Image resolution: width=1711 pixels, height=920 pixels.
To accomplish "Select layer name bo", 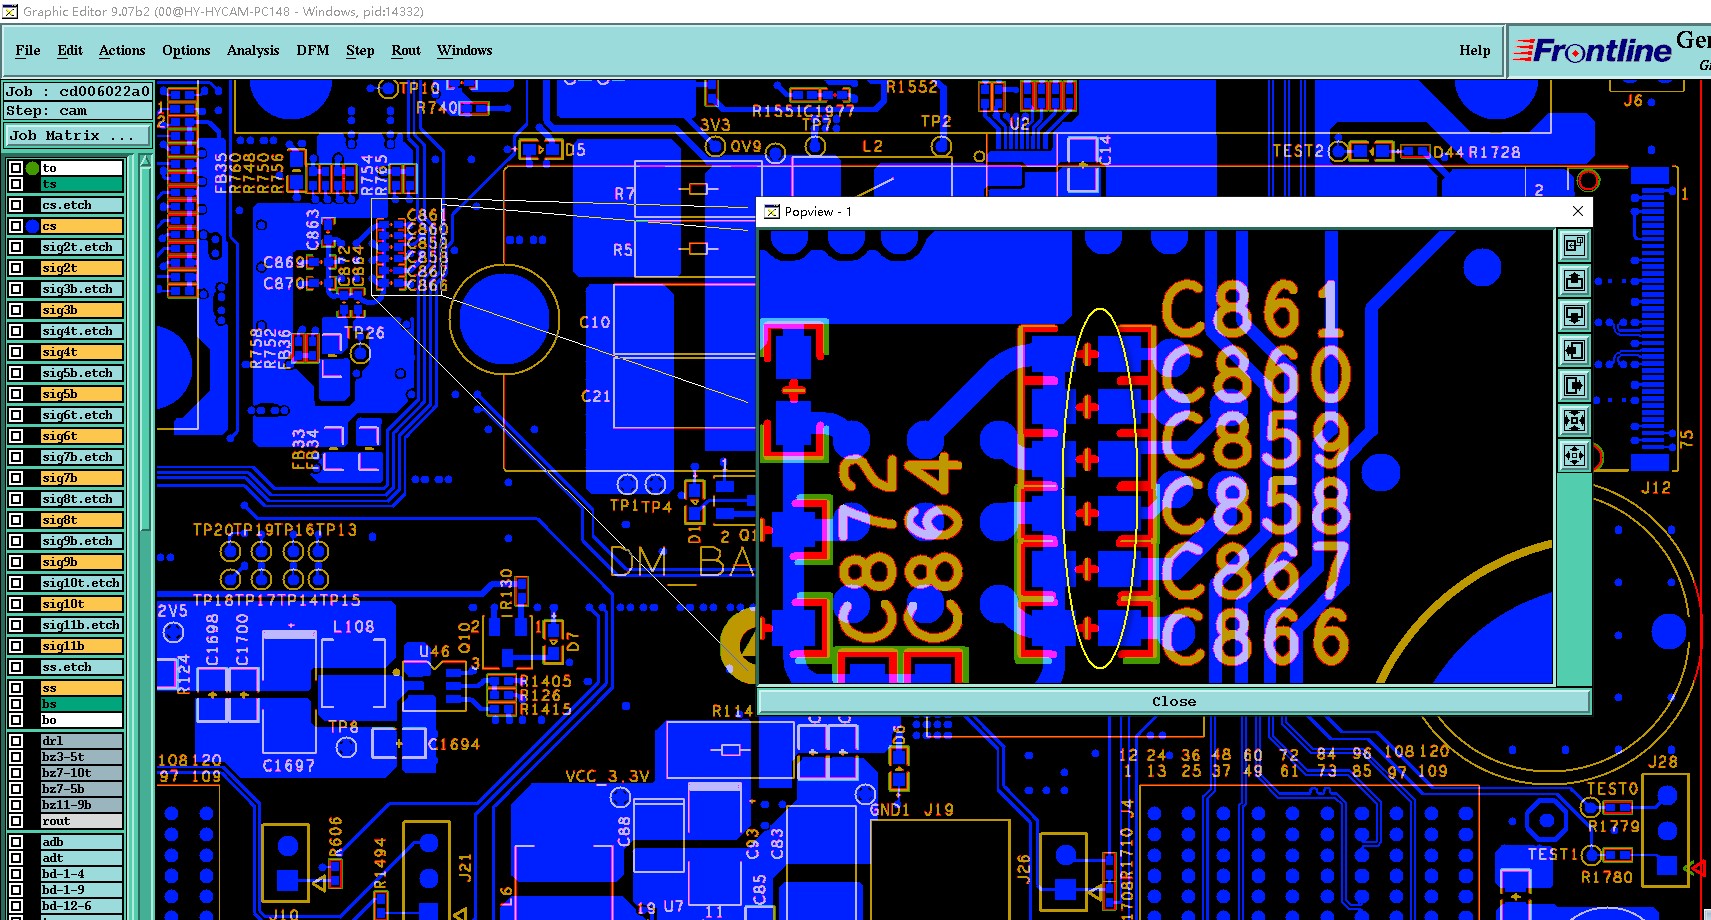I will click(81, 720).
